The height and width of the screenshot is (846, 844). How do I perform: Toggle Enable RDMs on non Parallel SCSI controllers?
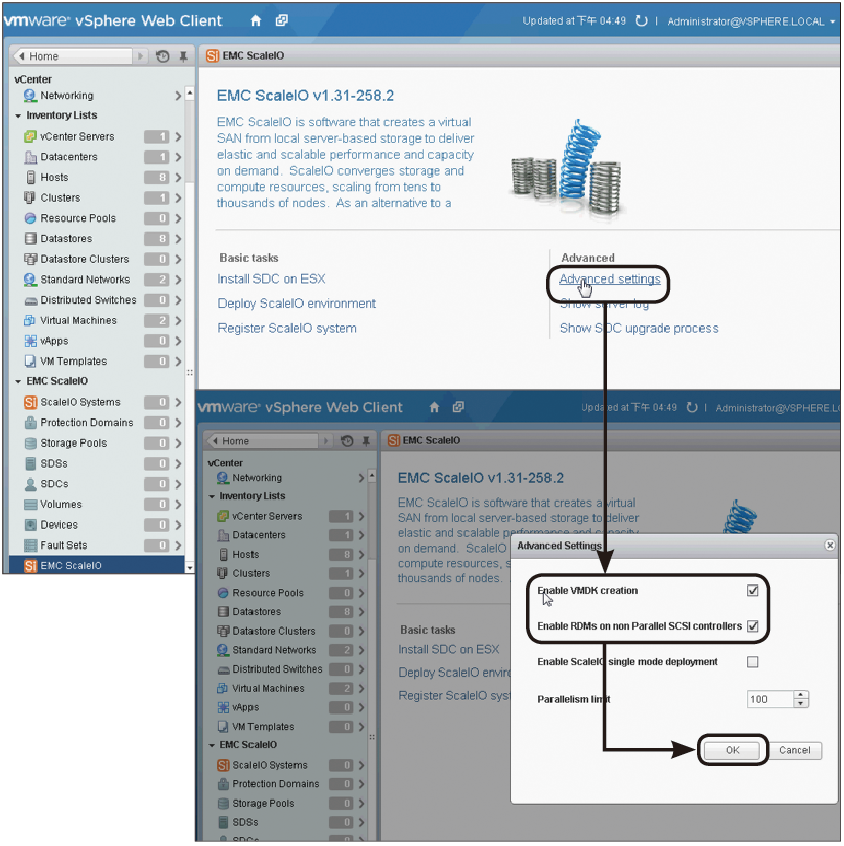pos(752,626)
